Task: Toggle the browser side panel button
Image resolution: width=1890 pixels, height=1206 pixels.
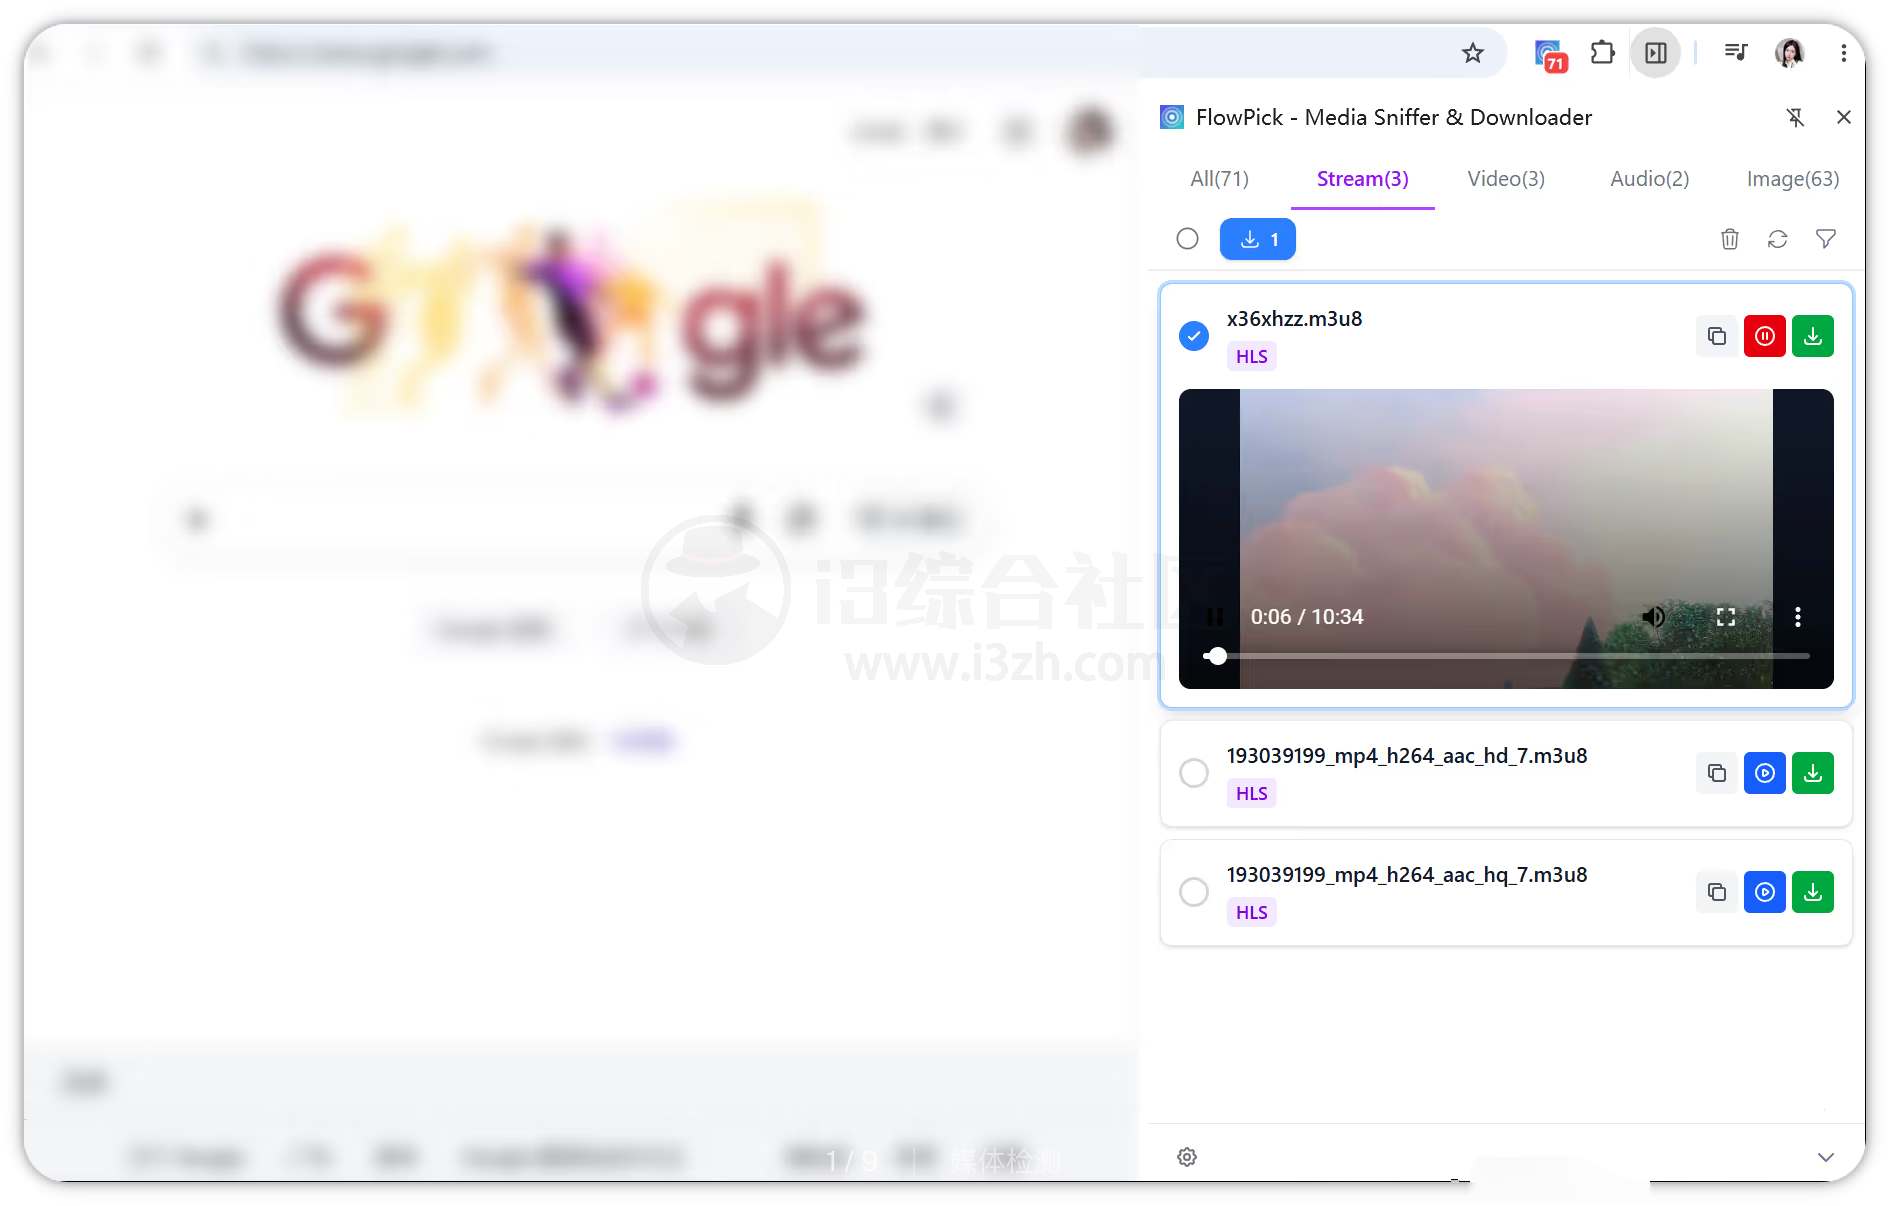Action: point(1656,53)
